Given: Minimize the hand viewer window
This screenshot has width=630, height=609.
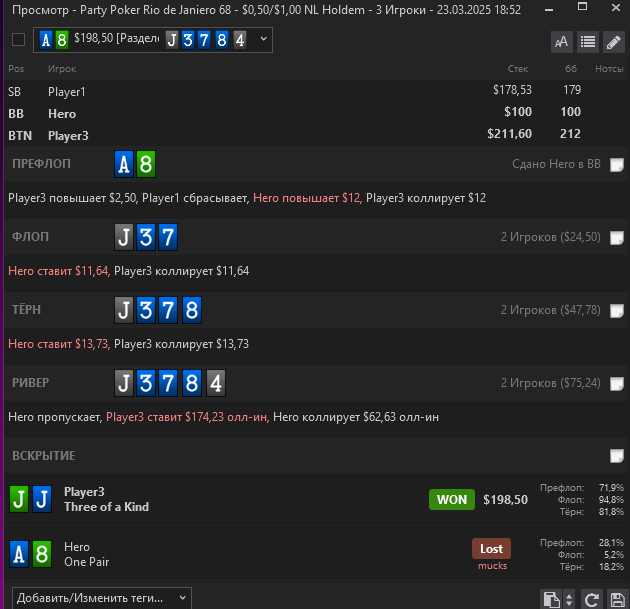Looking at the screenshot, I should [549, 9].
